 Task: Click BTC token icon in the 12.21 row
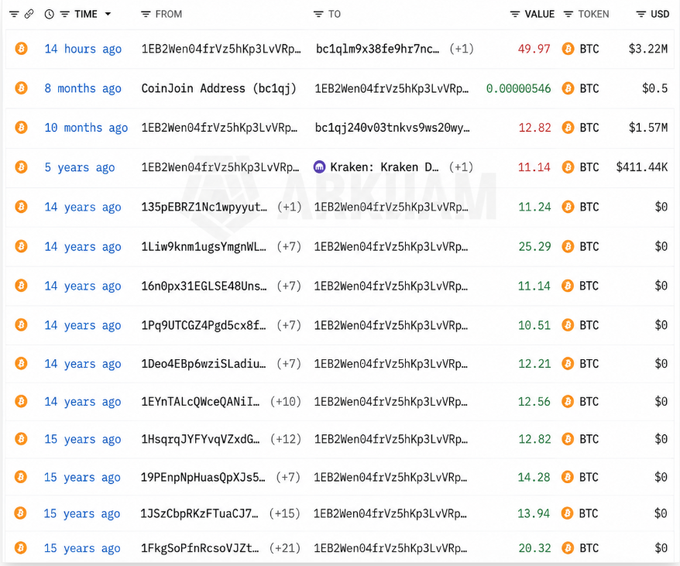(x=568, y=363)
